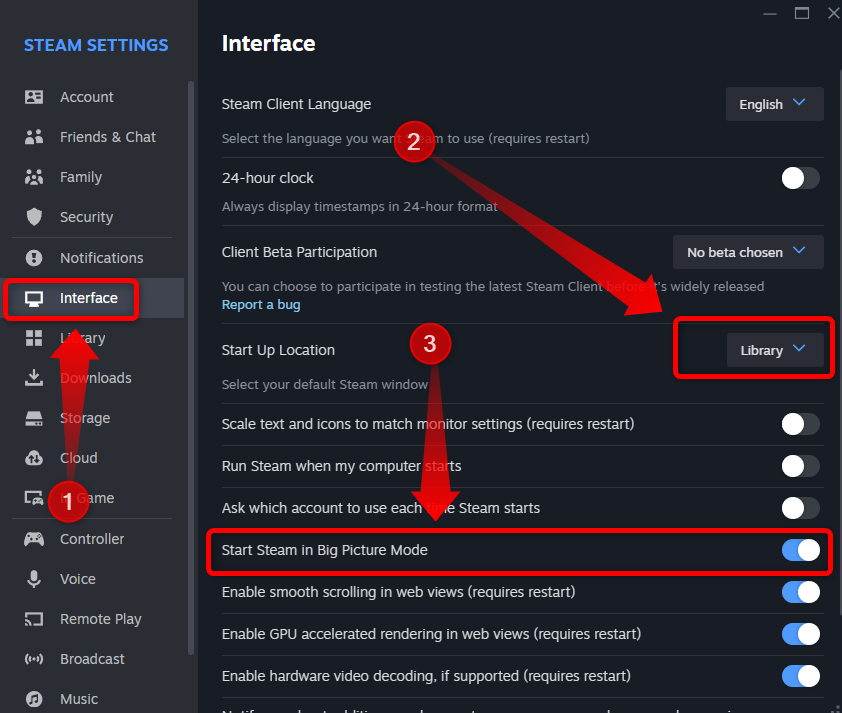Click the Cloud label in sidebar

point(78,458)
